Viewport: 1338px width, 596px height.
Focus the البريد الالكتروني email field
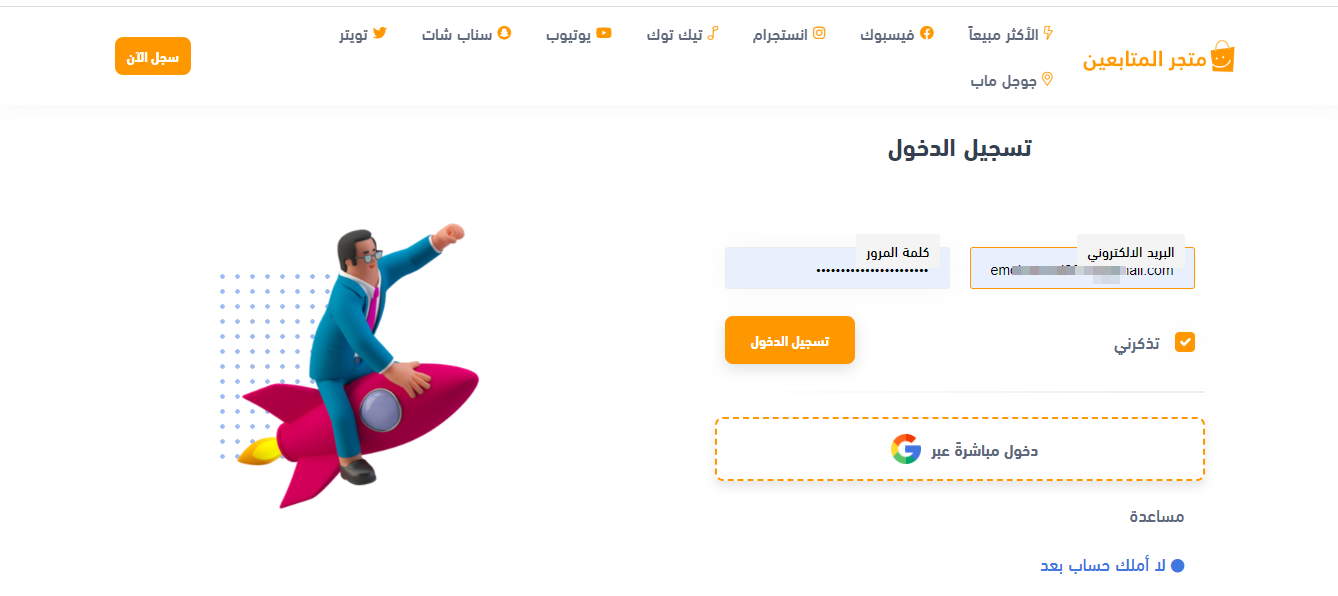(1082, 268)
